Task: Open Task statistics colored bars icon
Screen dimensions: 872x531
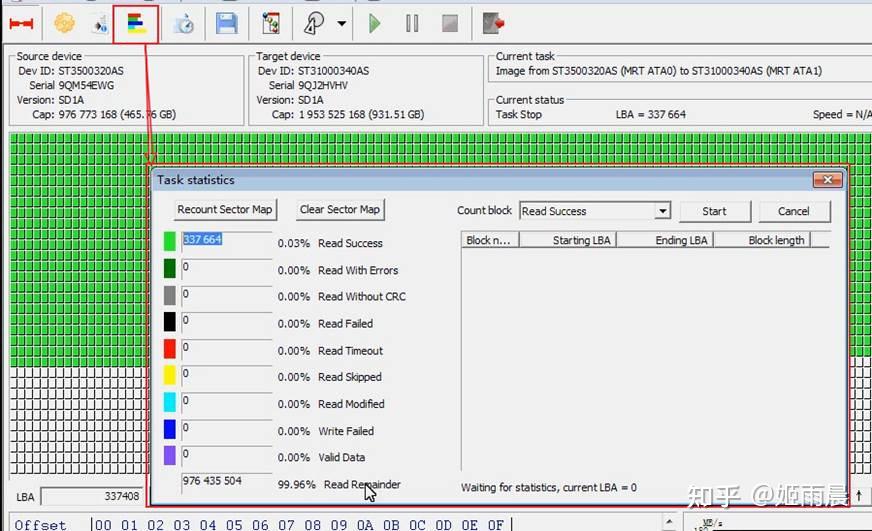Action: pos(136,24)
